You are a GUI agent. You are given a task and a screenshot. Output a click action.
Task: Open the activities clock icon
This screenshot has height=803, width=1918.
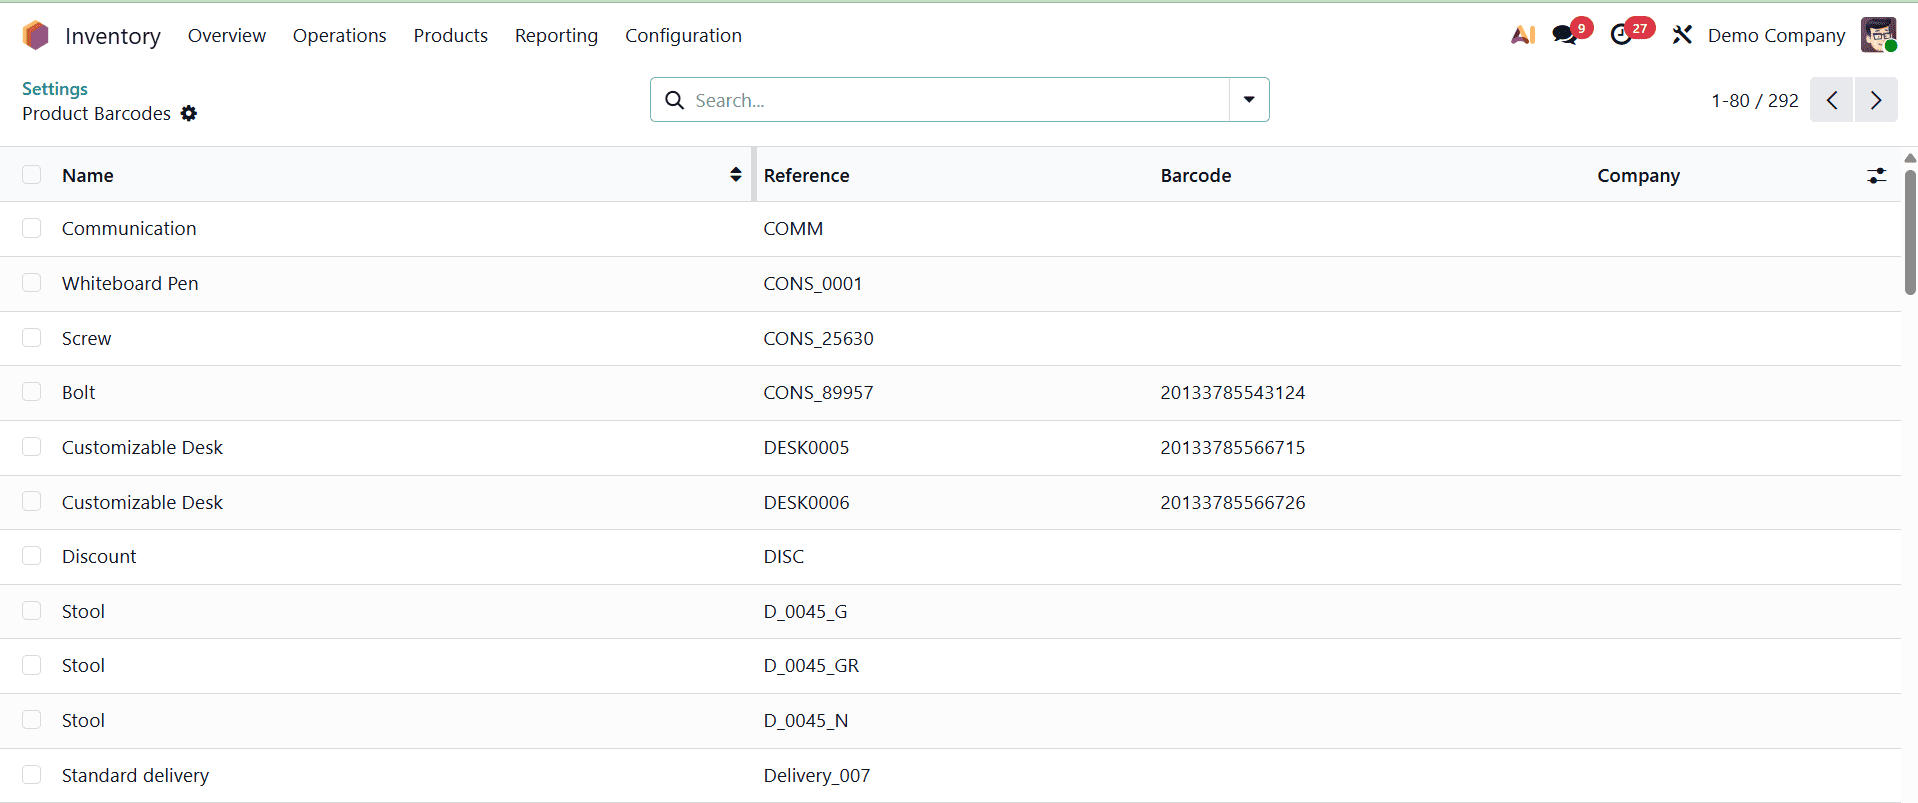1621,35
